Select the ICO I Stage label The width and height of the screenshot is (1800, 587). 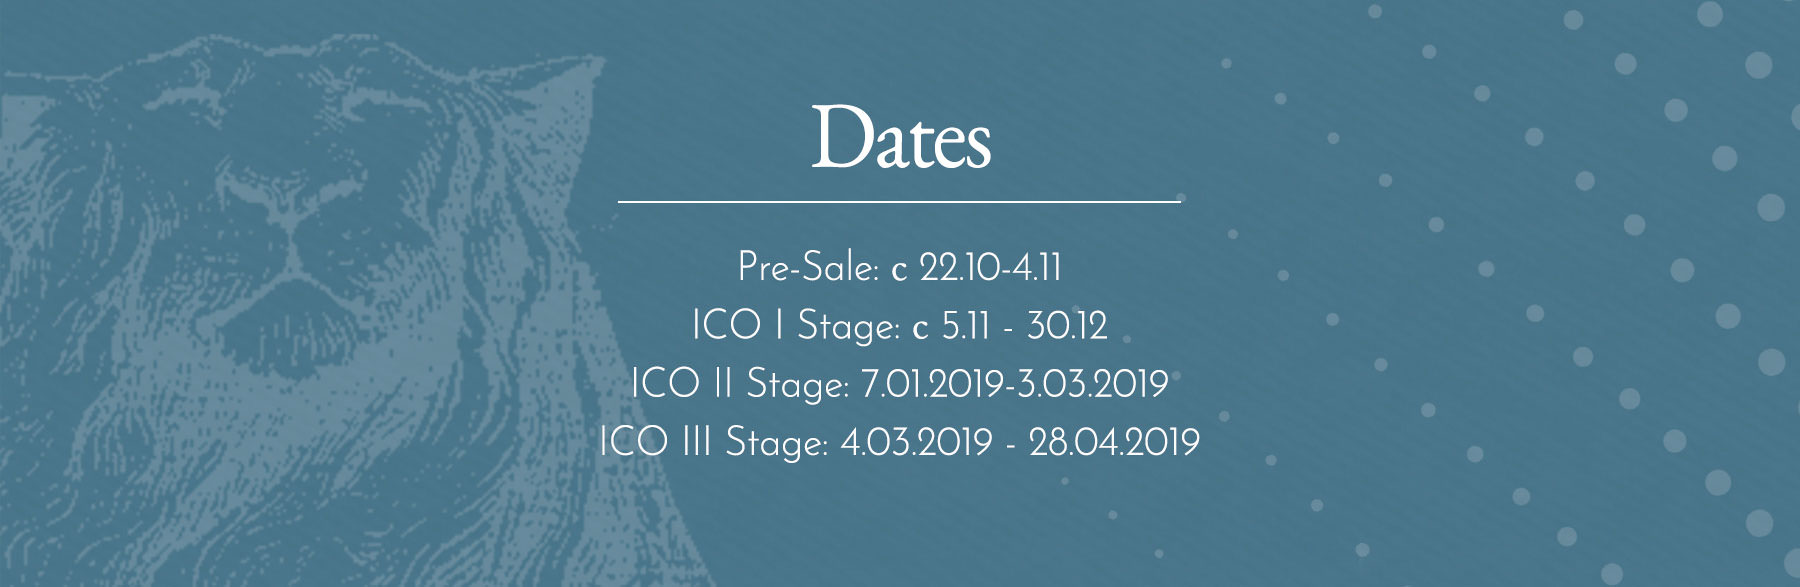(796, 326)
